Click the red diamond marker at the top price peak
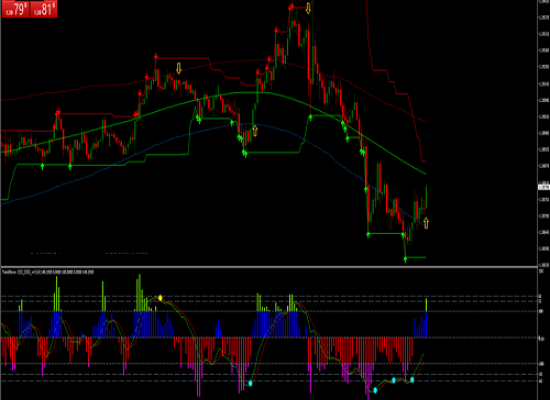 tap(291, 7)
